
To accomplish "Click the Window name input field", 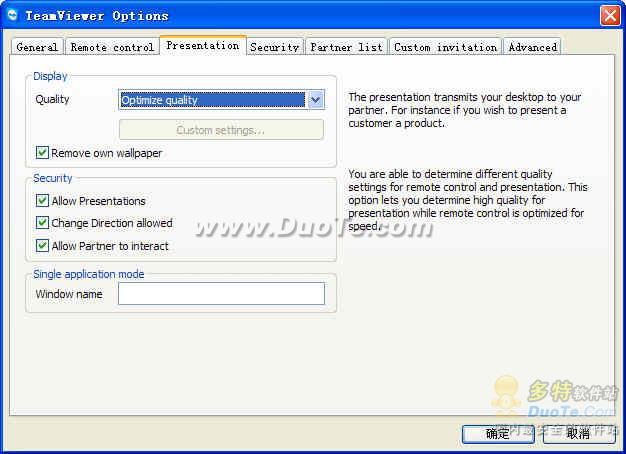I will pos(222,293).
